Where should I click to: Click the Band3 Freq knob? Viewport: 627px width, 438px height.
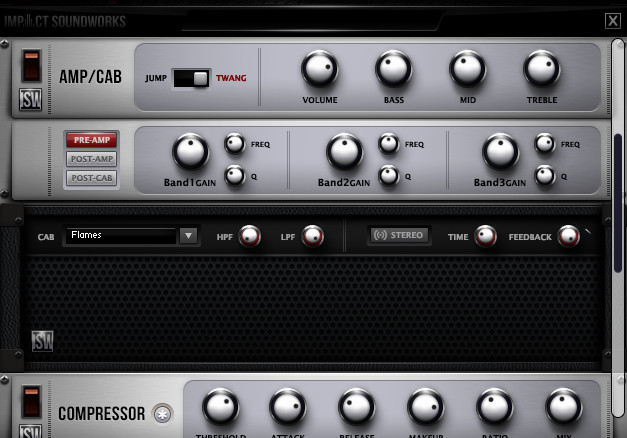(545, 144)
